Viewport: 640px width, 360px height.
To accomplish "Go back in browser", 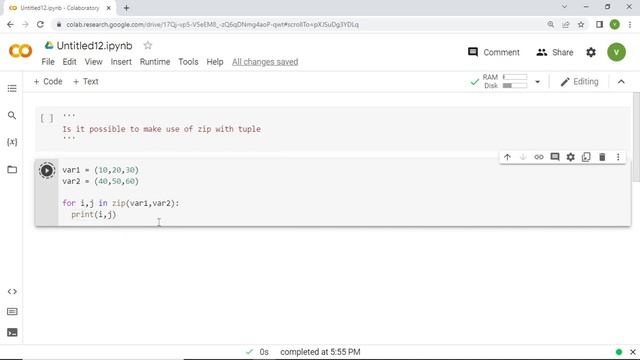I will click(x=10, y=24).
